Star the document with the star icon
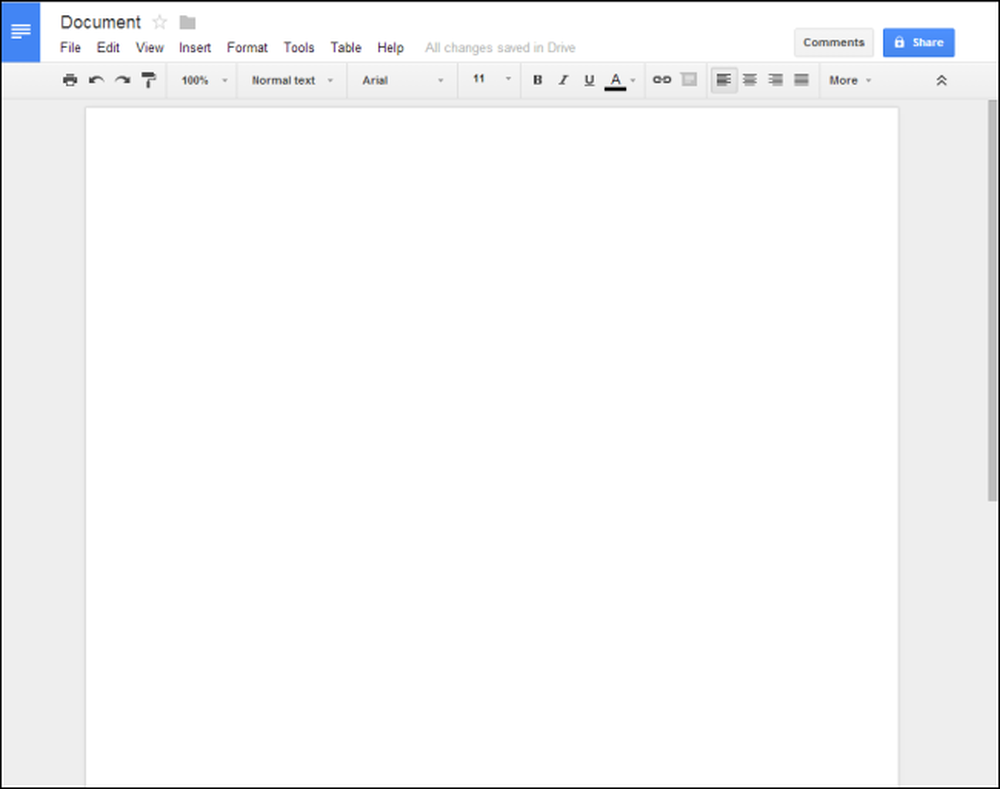1000x789 pixels. click(x=159, y=22)
